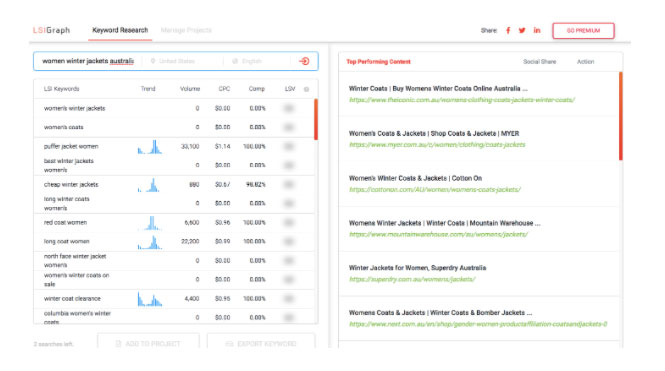Click the Social Share column header
The width and height of the screenshot is (665, 371).
tap(539, 61)
